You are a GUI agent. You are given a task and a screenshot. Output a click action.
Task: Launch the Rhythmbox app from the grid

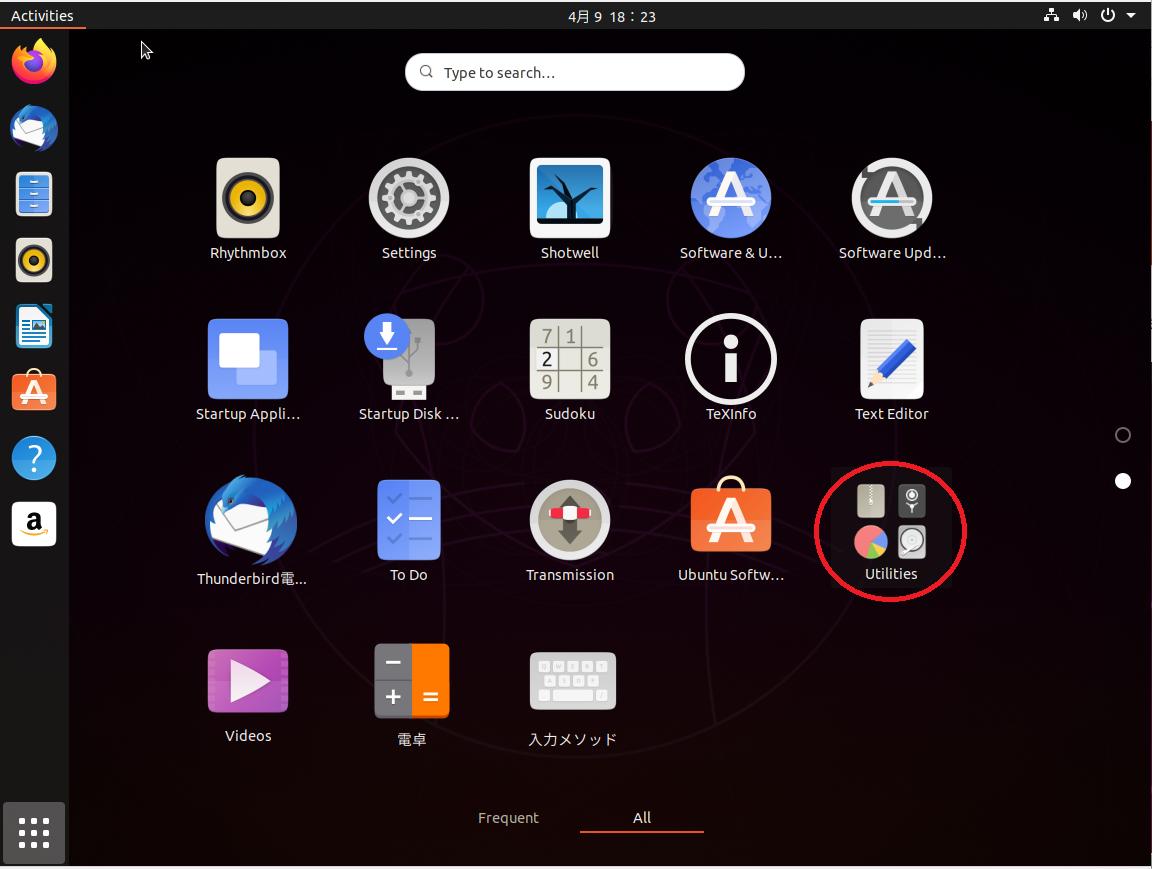pos(248,209)
